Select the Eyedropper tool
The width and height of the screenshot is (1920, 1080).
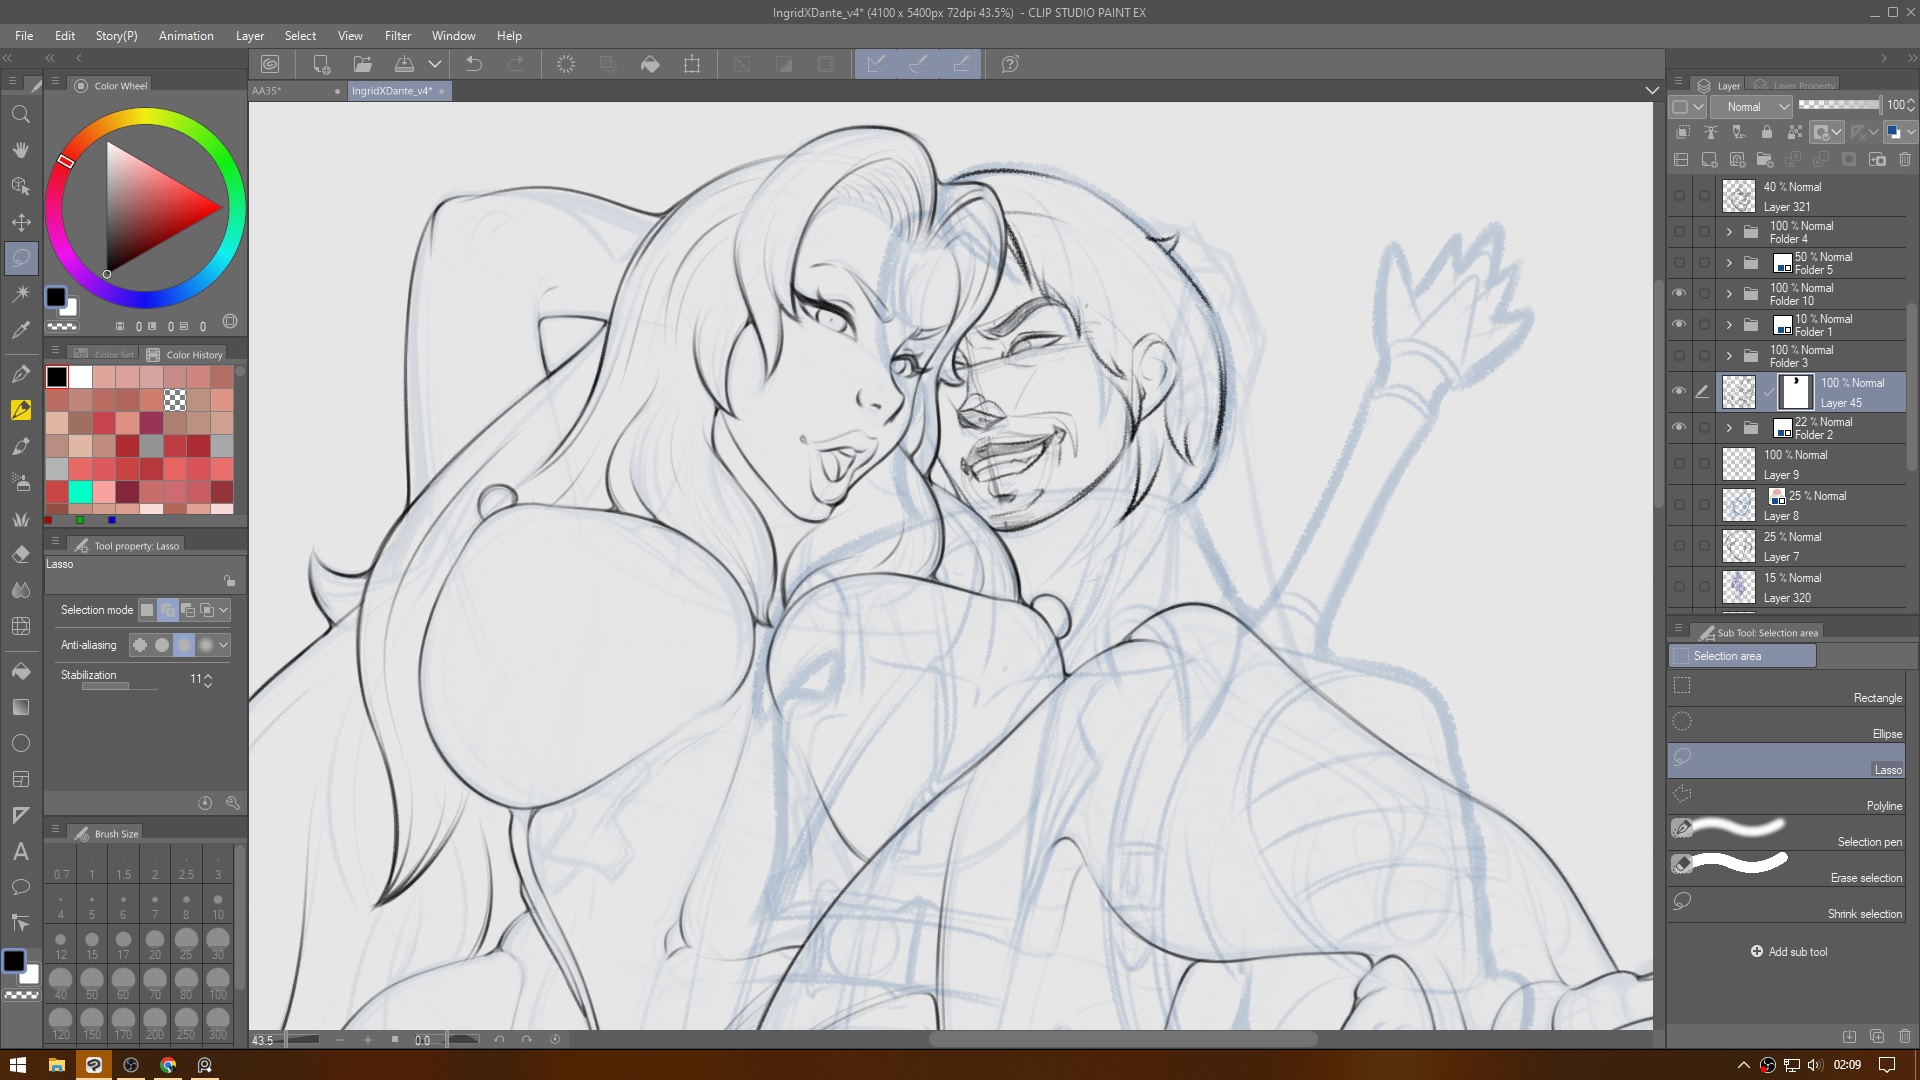20,330
